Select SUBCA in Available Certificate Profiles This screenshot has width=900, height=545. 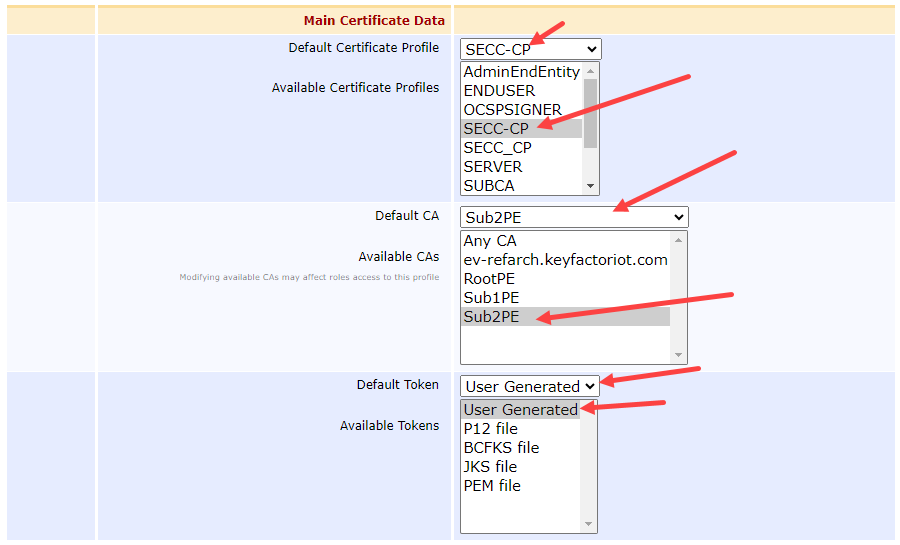489,186
